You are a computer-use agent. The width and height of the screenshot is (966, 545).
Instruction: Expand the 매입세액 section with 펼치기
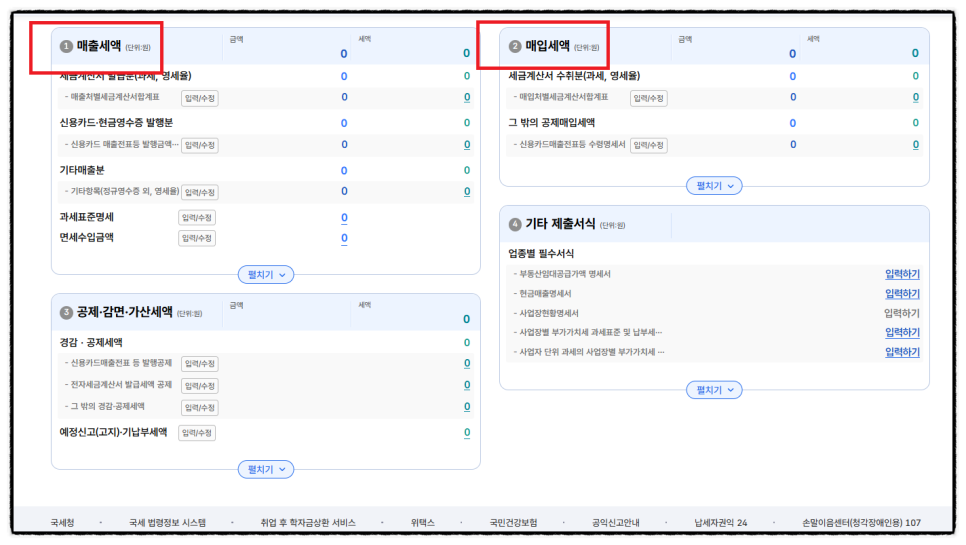tap(714, 185)
